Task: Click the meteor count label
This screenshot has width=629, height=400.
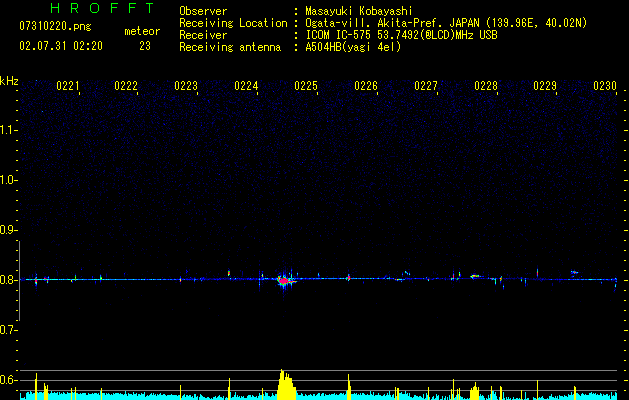Action: coord(142,31)
